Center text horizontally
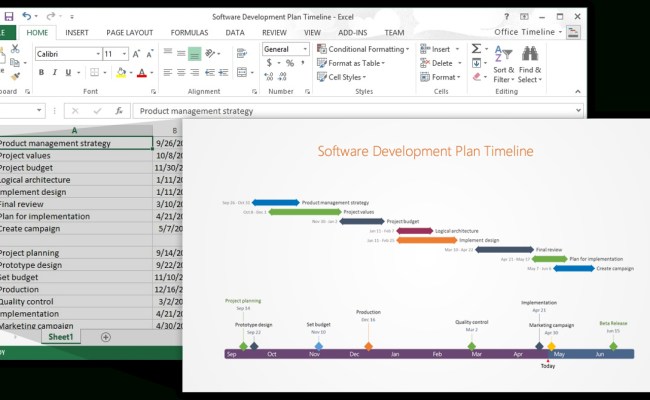This screenshot has height=400, width=650. click(x=181, y=73)
